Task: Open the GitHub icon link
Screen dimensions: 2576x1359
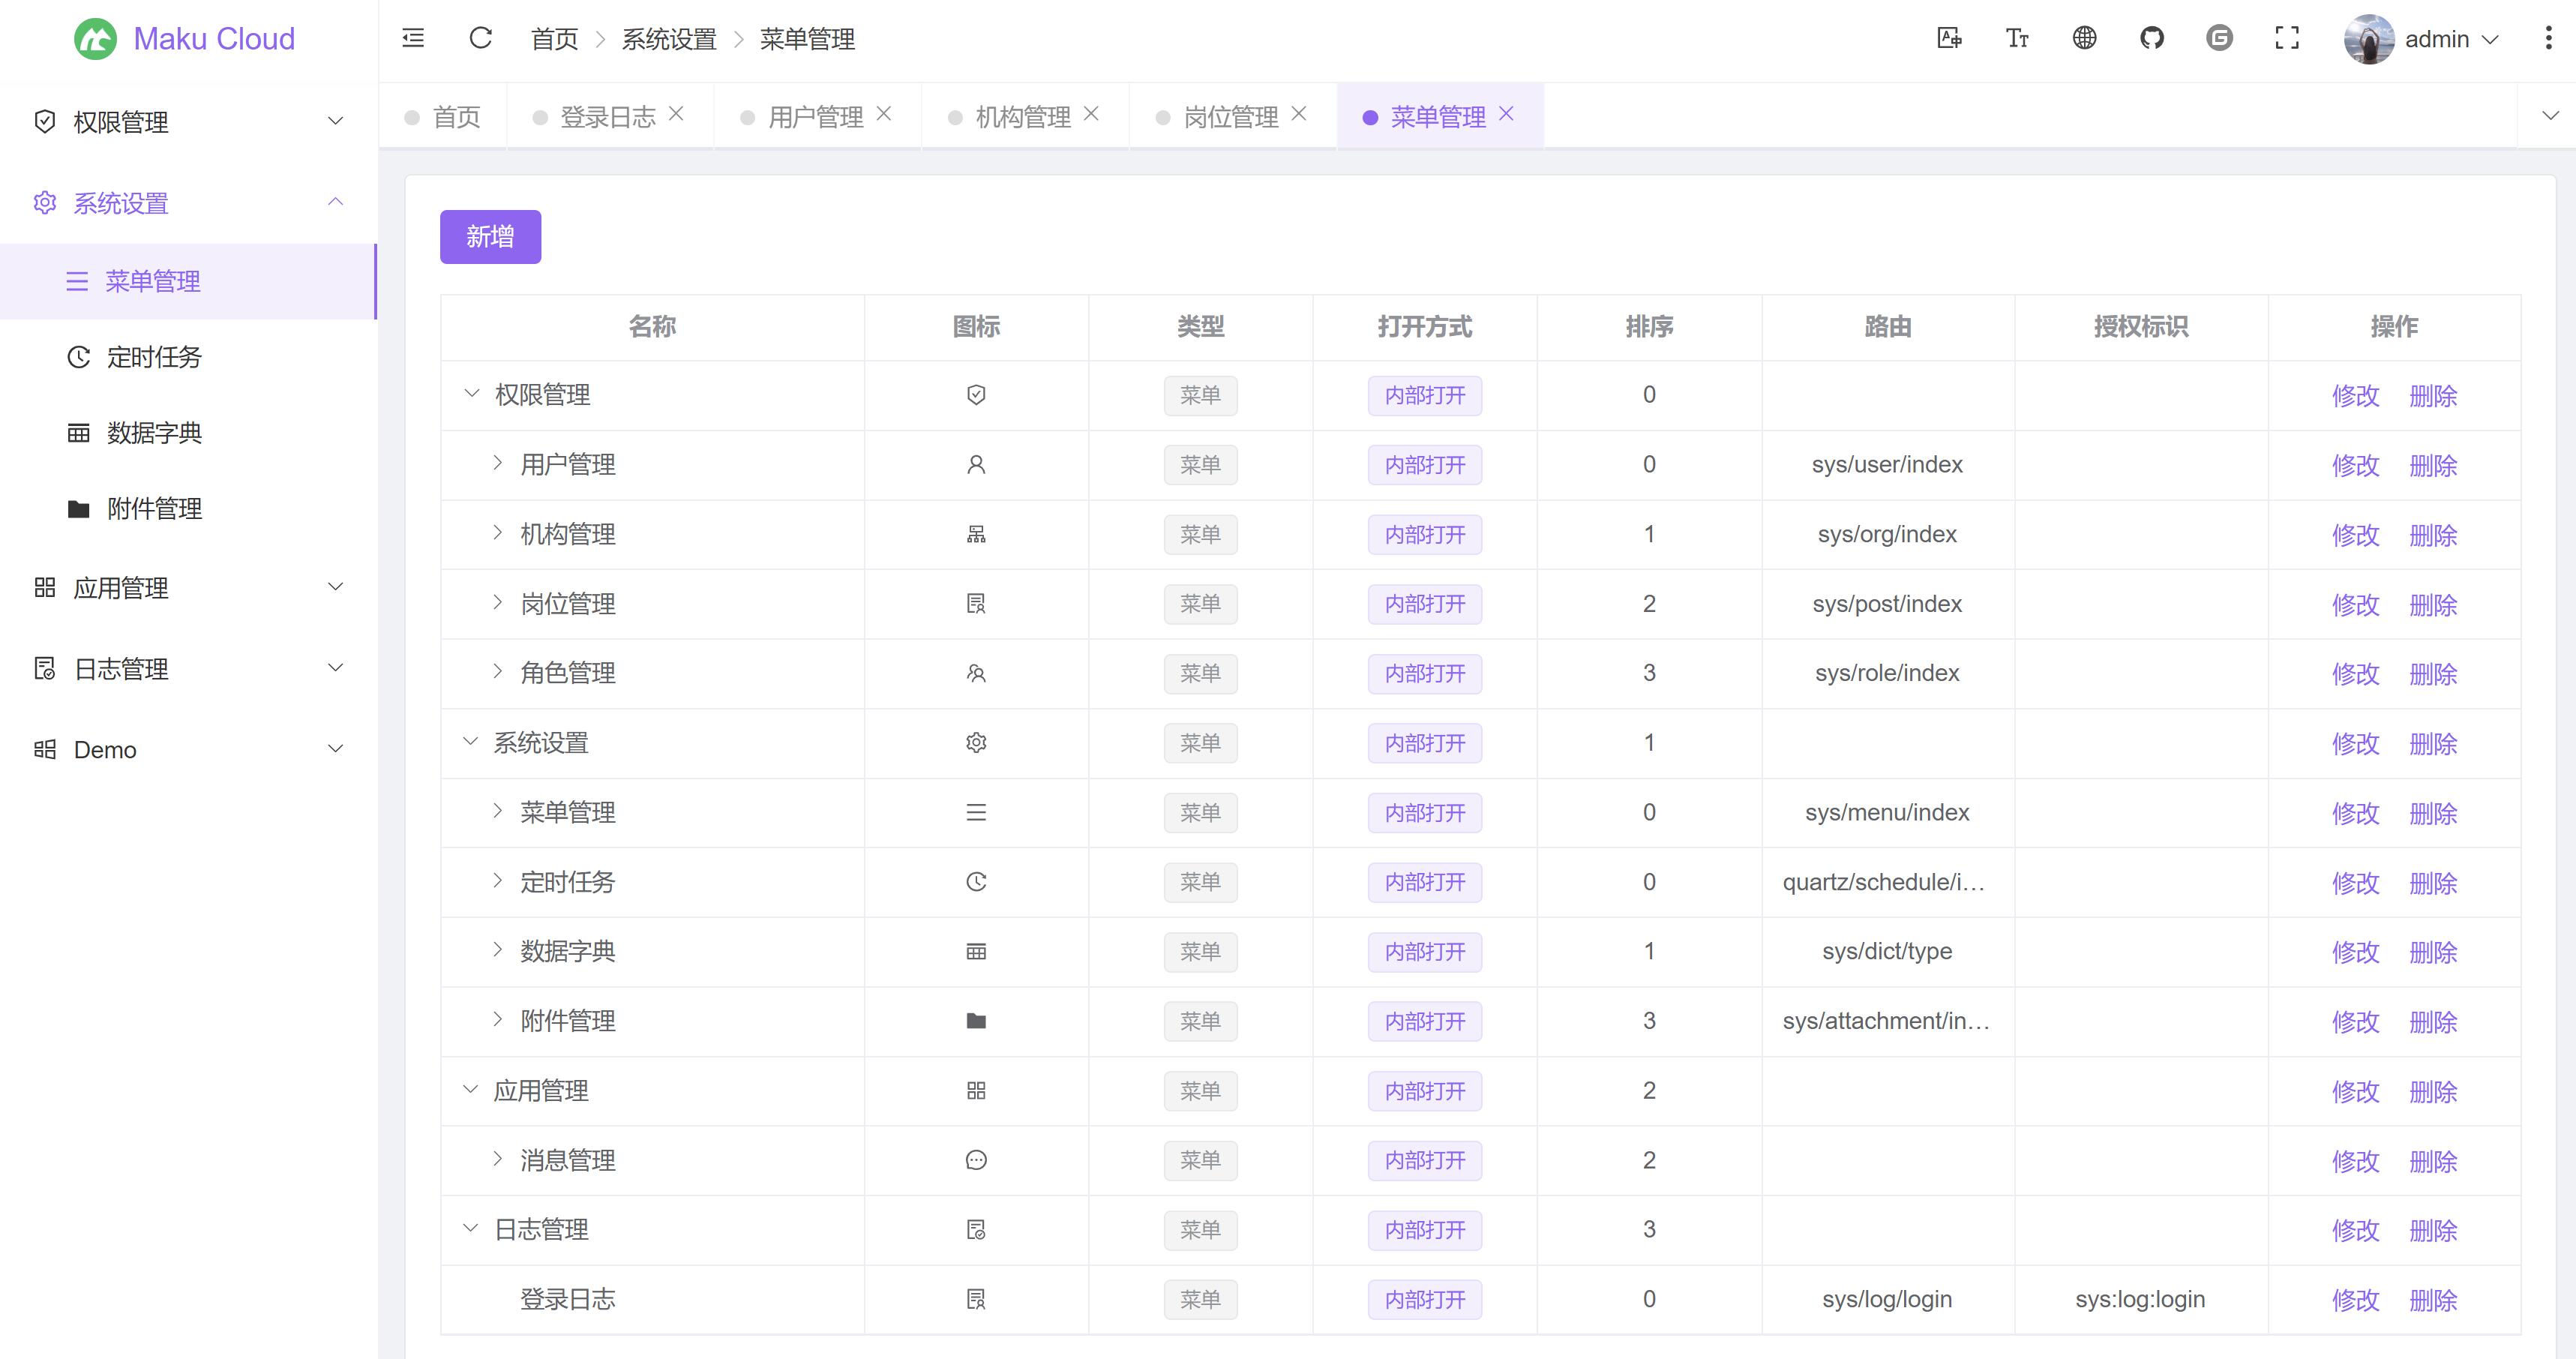Action: pos(2151,39)
